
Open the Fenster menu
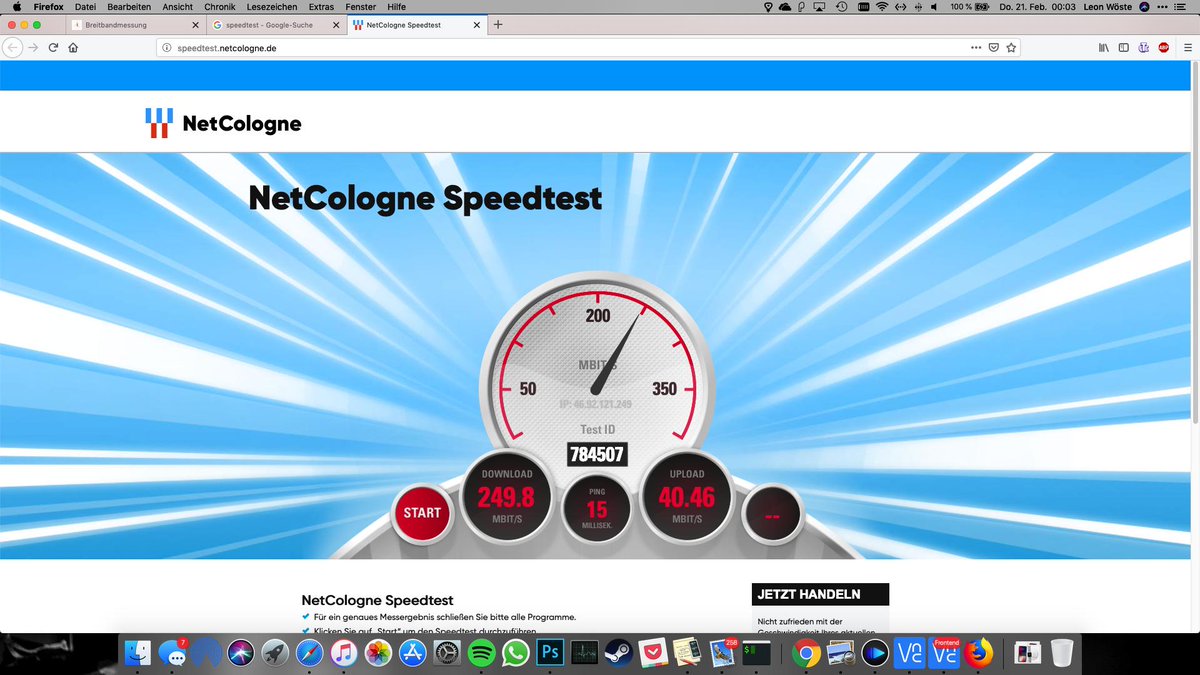(361, 7)
